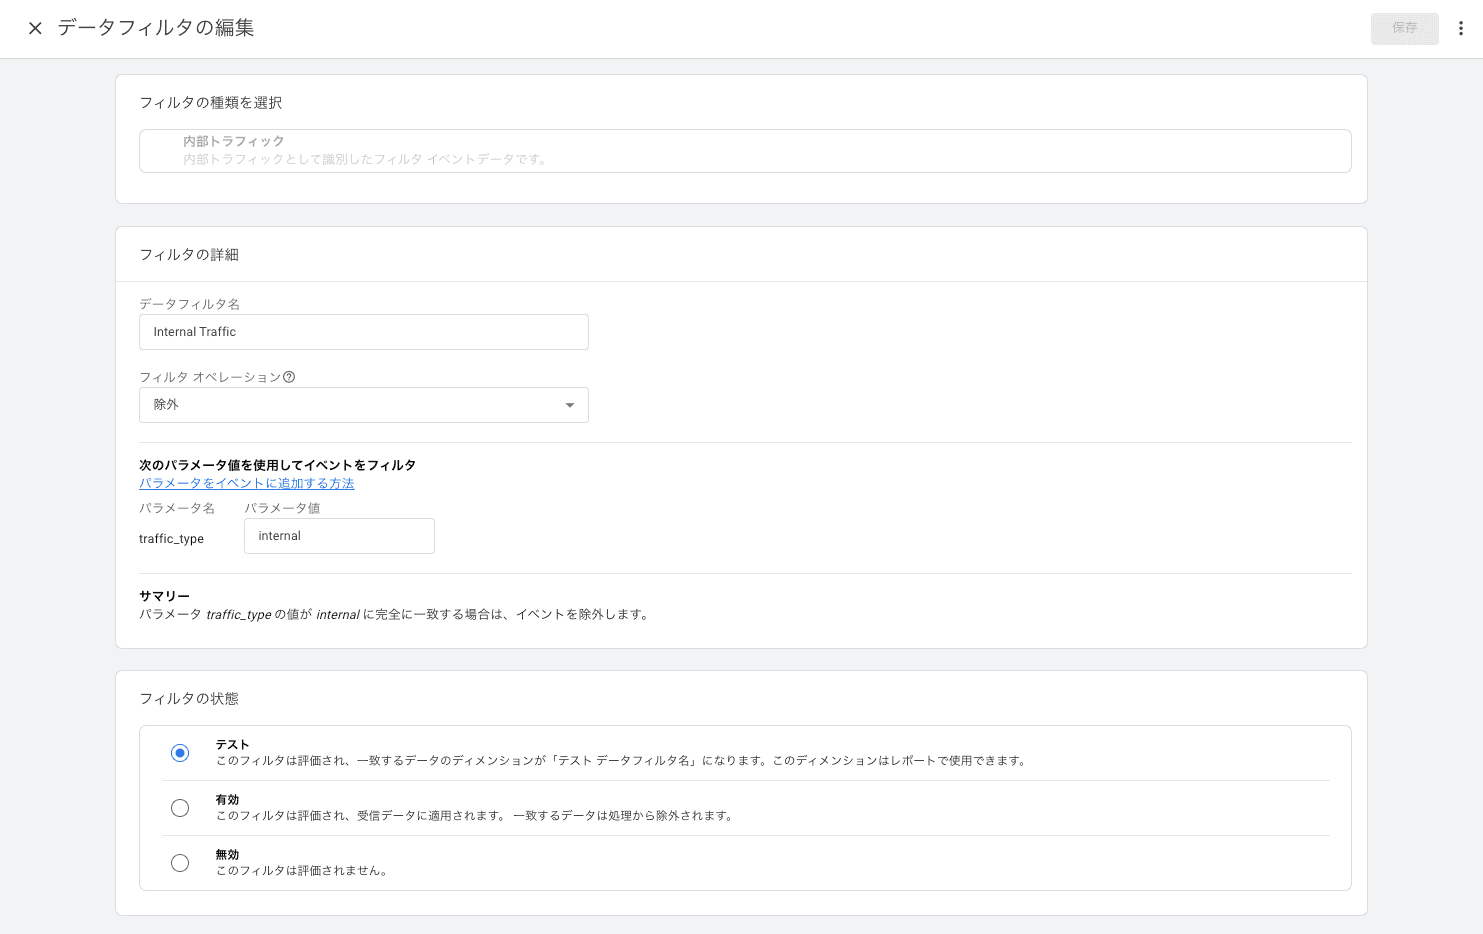Select the テスト radio button

coord(180,753)
